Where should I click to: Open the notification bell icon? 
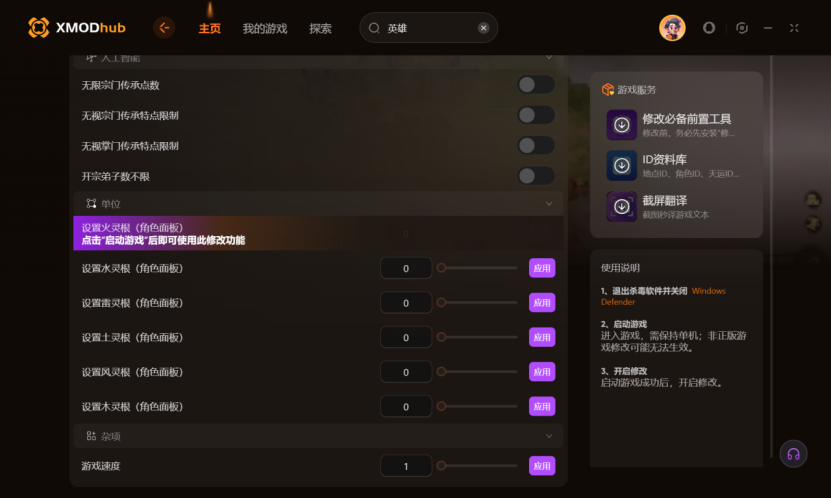coord(709,28)
